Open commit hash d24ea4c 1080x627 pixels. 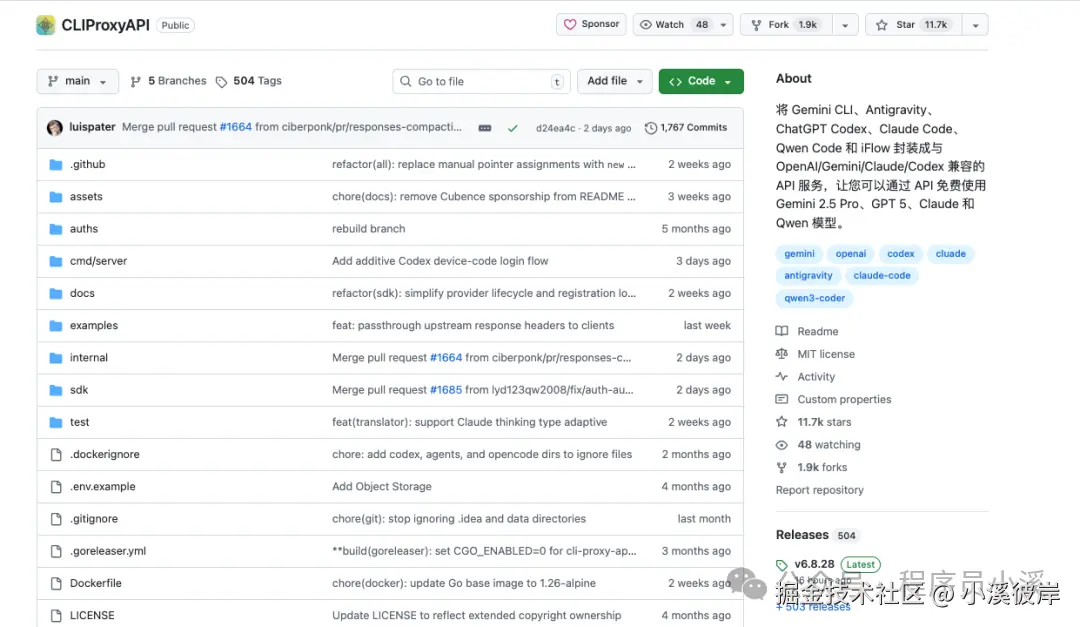point(555,128)
